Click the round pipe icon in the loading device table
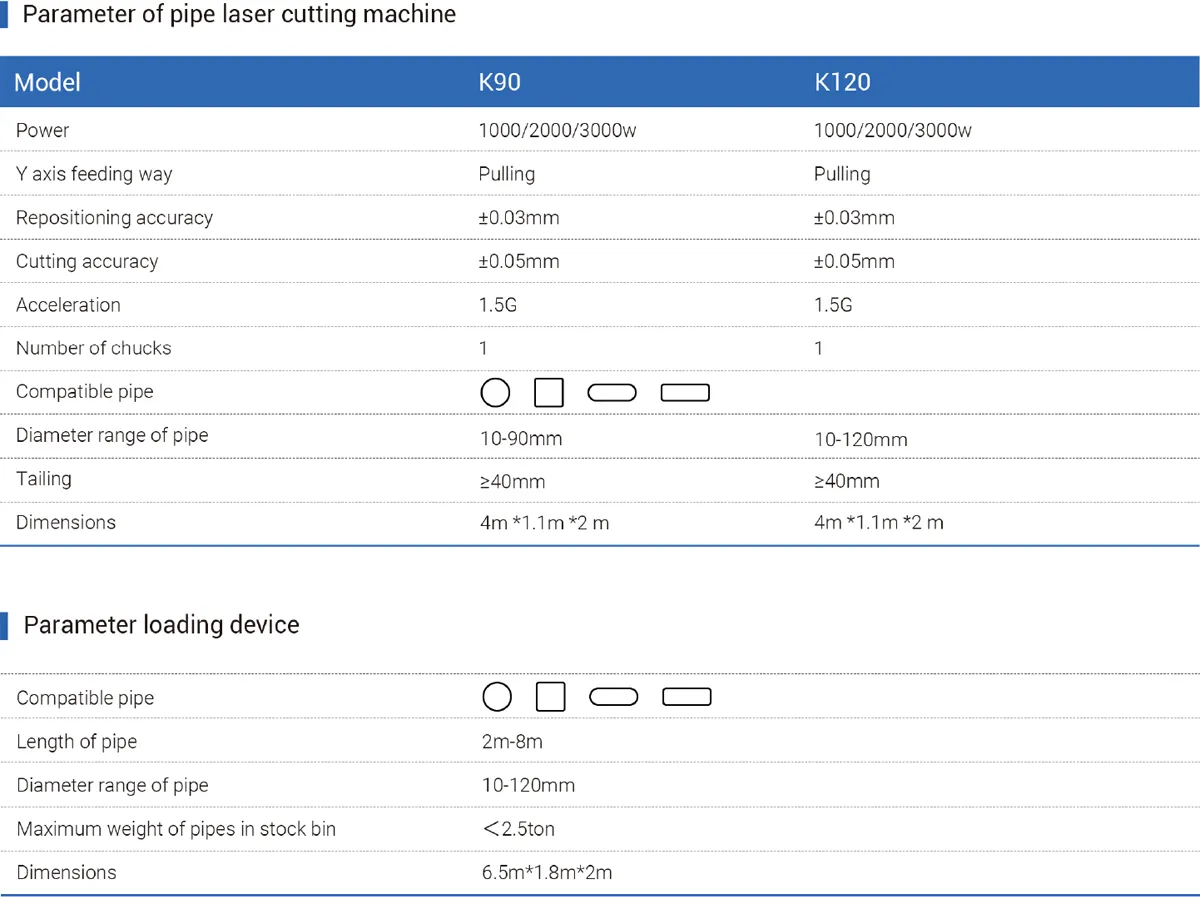Viewport: 1200px width, 897px height. 497,697
